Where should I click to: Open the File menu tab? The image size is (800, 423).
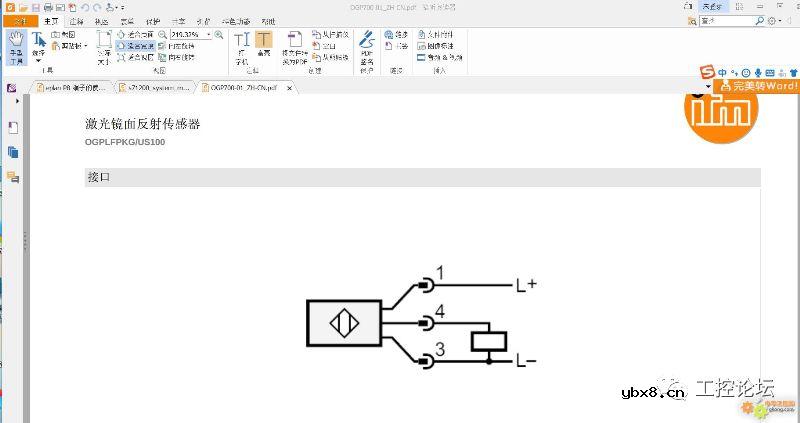pyautogui.click(x=20, y=21)
